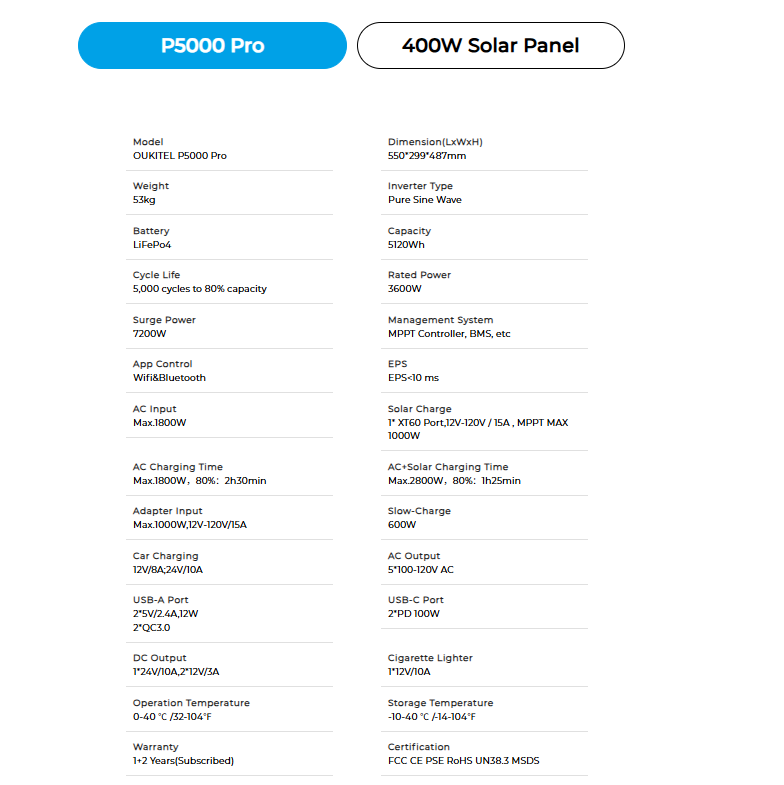Select the P5000 Pro tab

point(212,46)
